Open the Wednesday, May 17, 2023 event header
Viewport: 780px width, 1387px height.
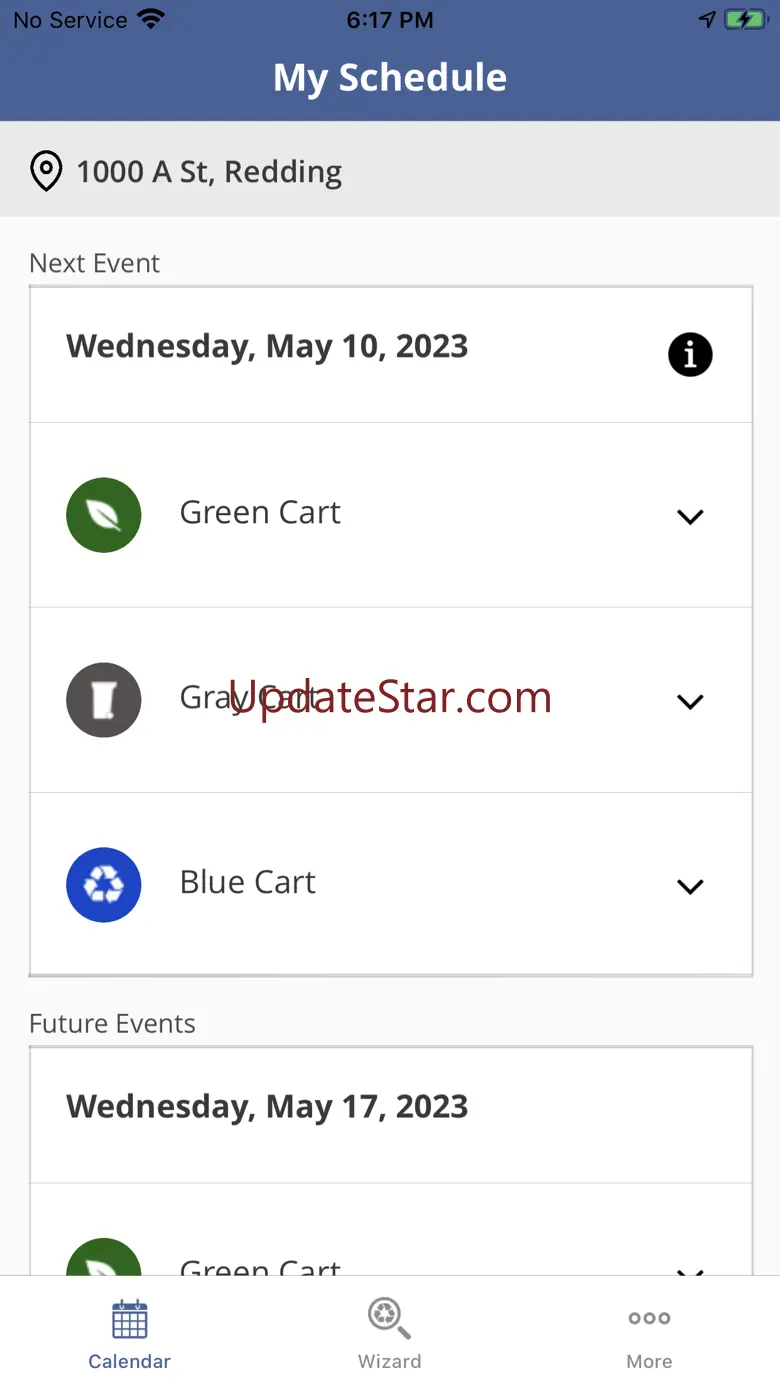point(267,1106)
